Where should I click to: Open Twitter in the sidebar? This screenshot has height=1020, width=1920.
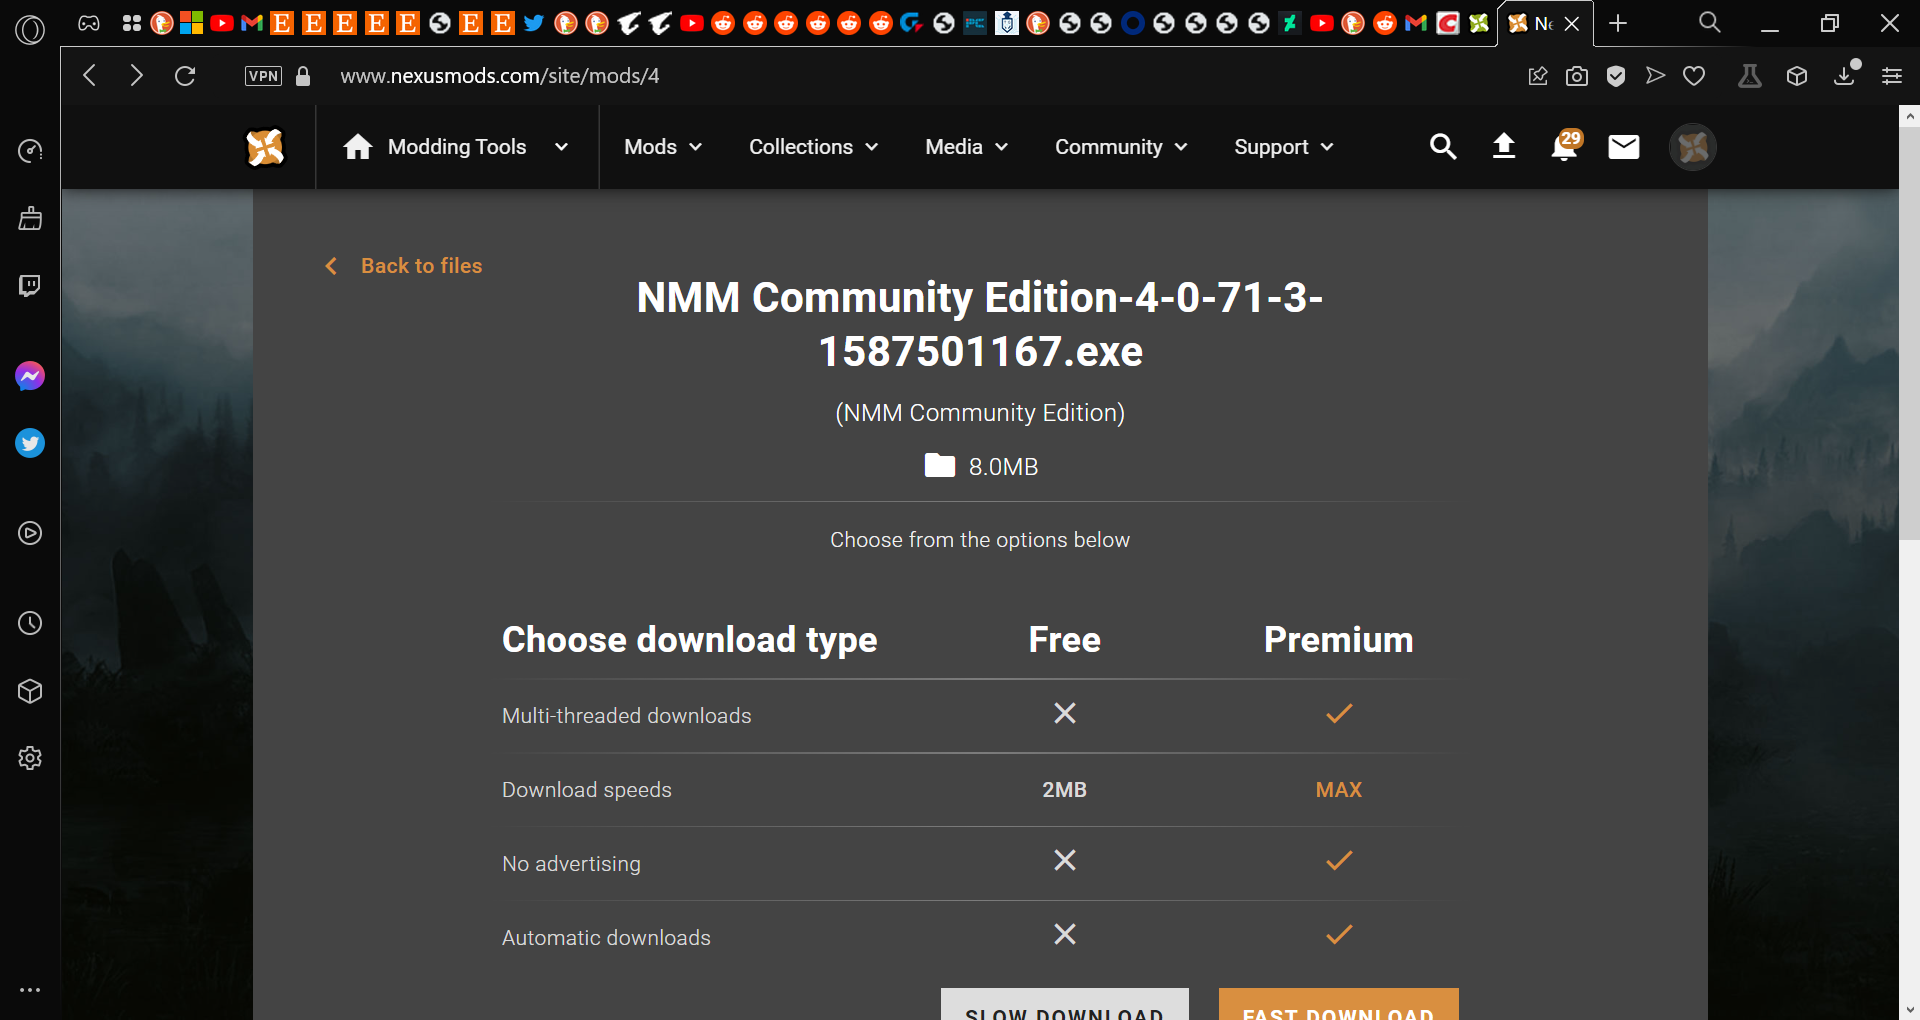(x=30, y=443)
